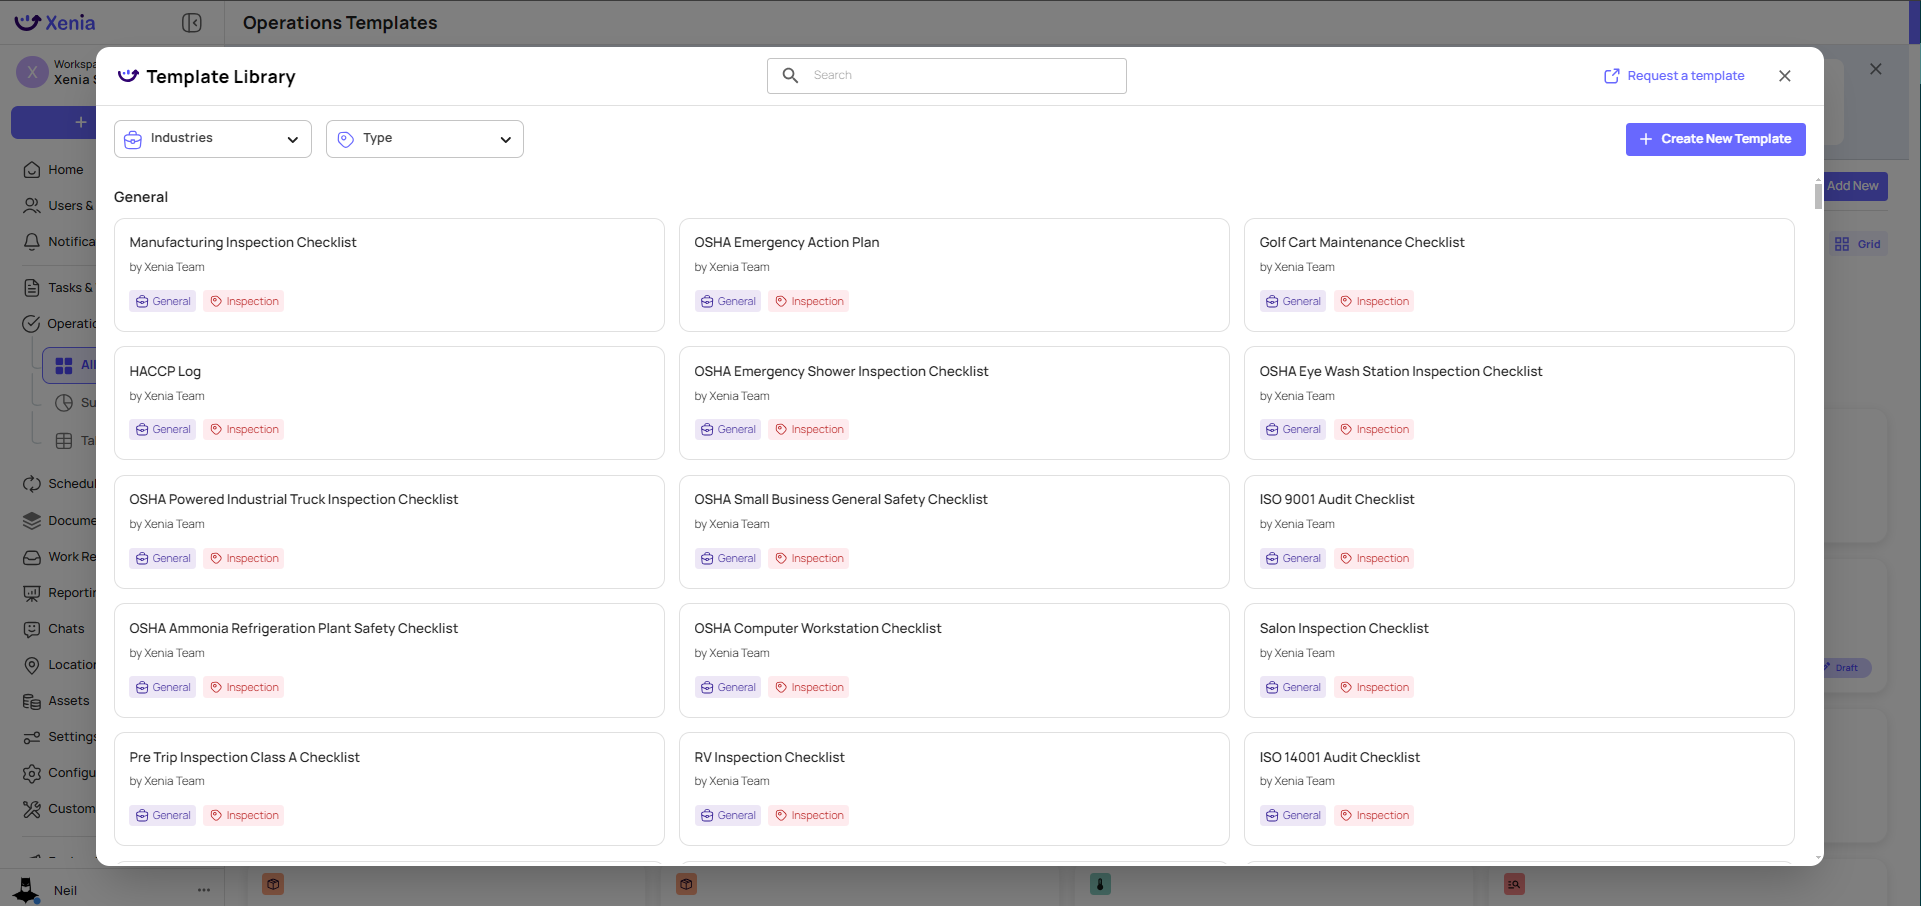Open OSHA Small Business General Safety Checklist

(x=954, y=532)
